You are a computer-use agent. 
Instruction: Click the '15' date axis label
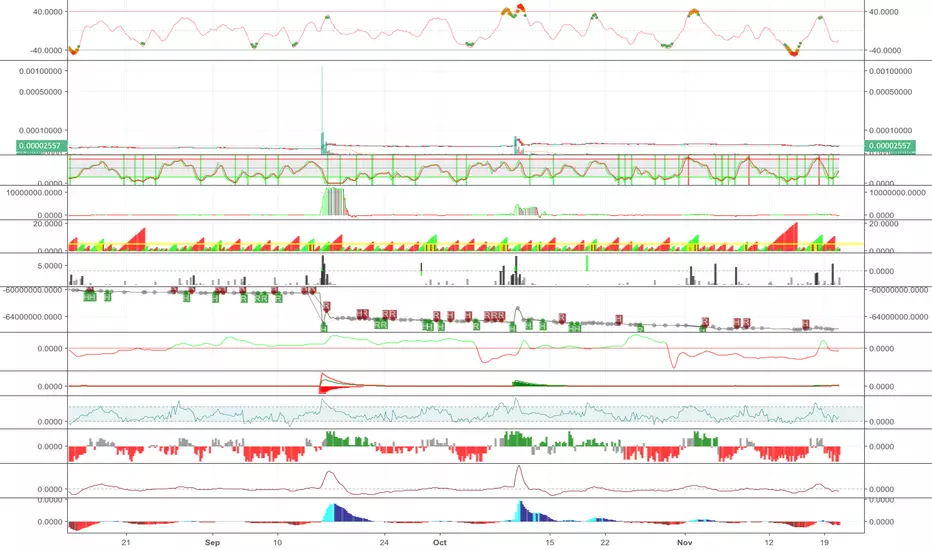pyautogui.click(x=550, y=542)
